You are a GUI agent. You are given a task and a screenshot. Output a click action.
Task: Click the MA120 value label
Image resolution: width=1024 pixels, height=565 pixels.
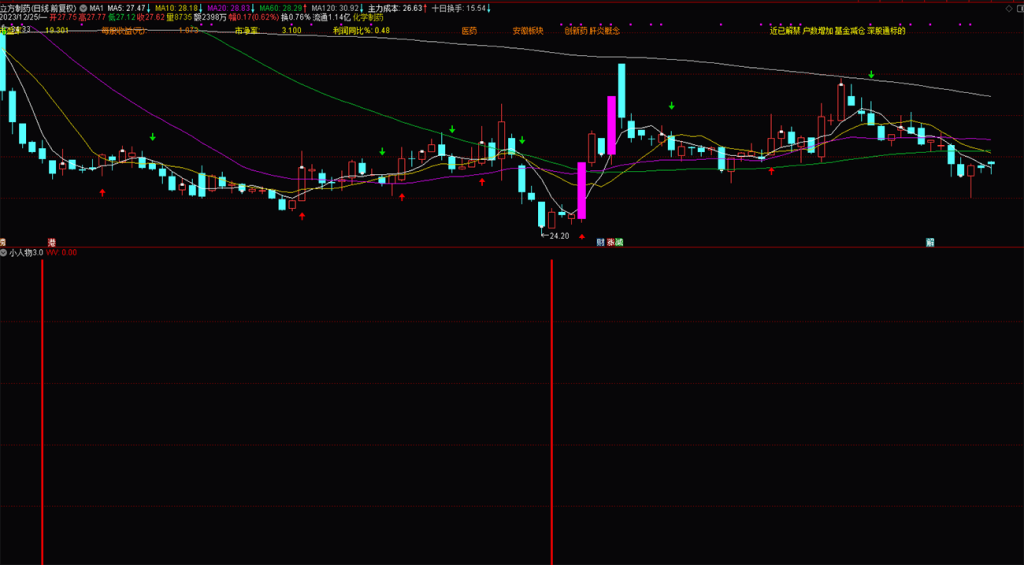tap(335, 7)
